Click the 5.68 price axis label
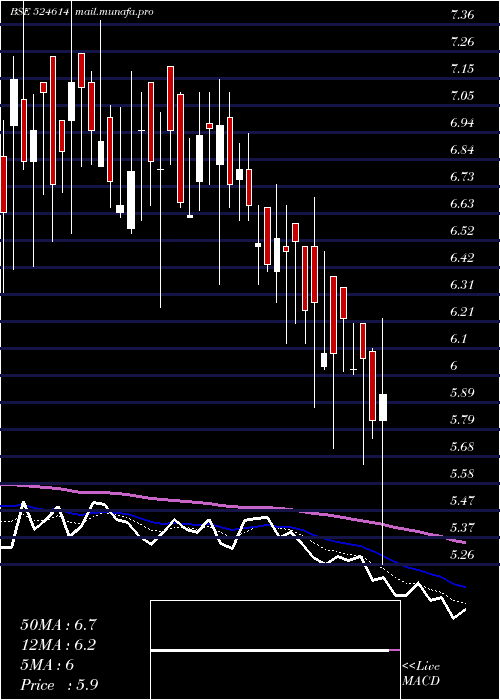 [x=462, y=446]
